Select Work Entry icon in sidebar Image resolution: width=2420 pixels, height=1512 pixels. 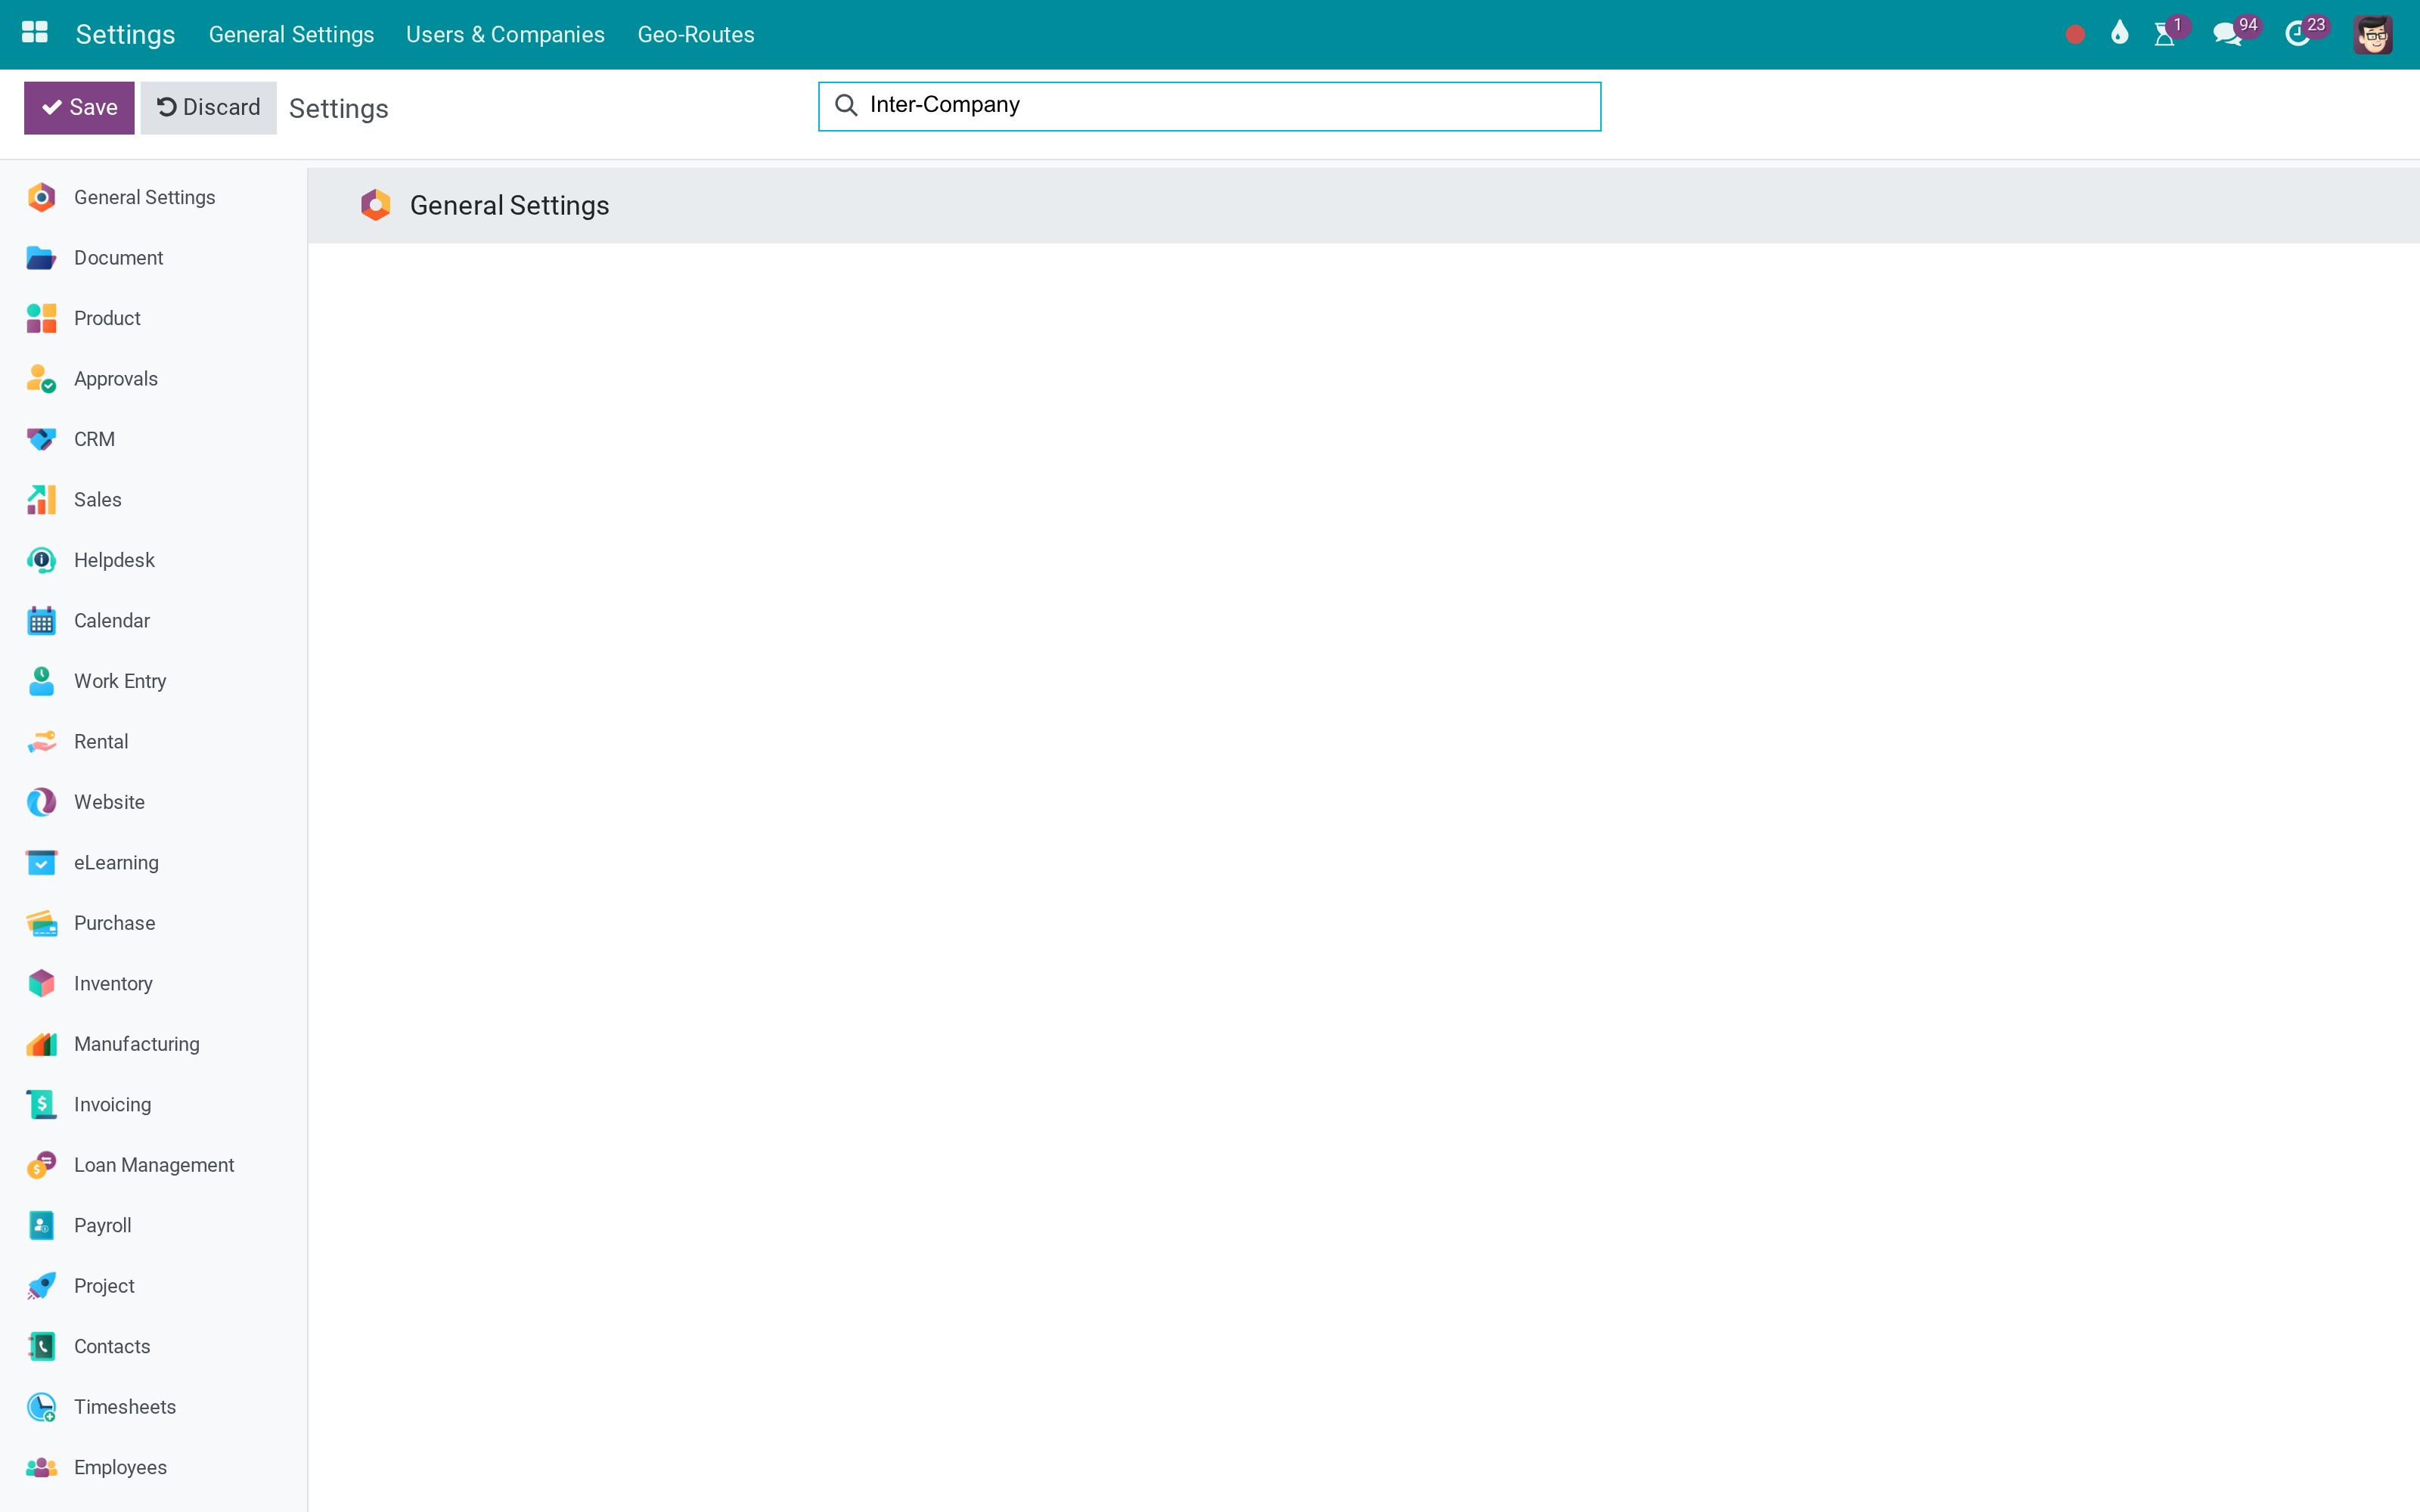(x=41, y=681)
